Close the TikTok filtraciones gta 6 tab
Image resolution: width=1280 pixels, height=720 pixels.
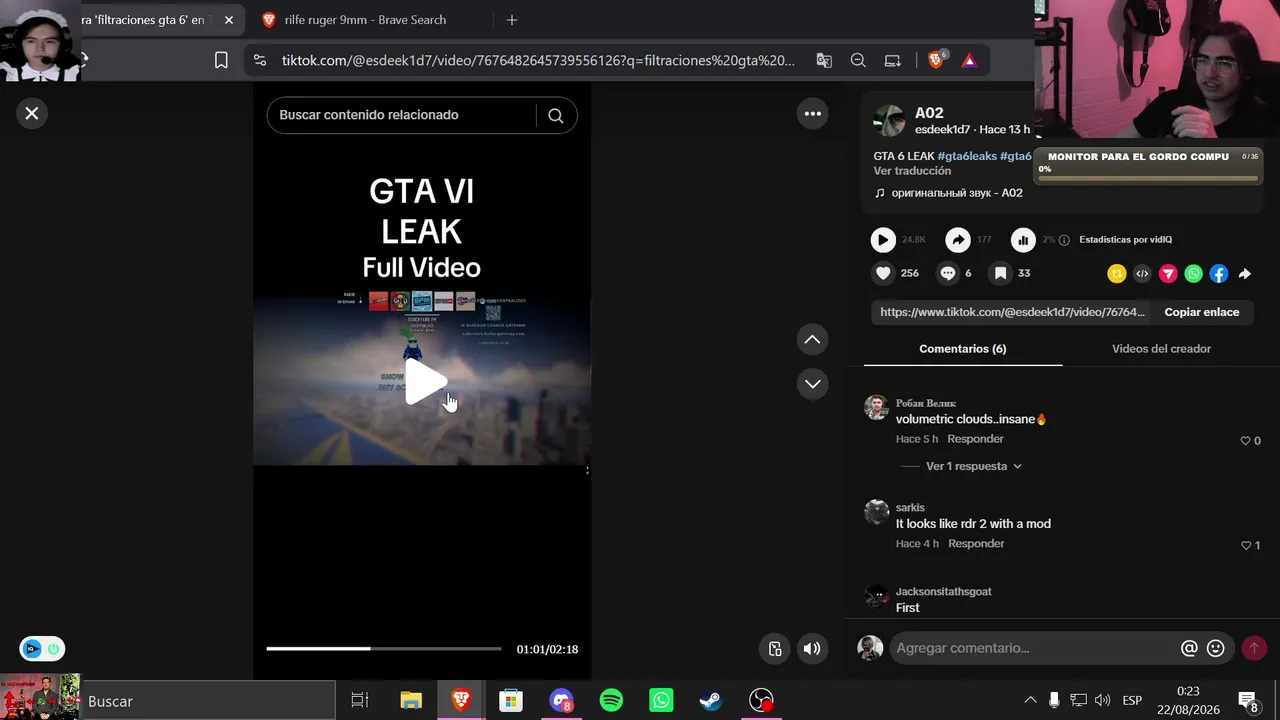click(228, 20)
